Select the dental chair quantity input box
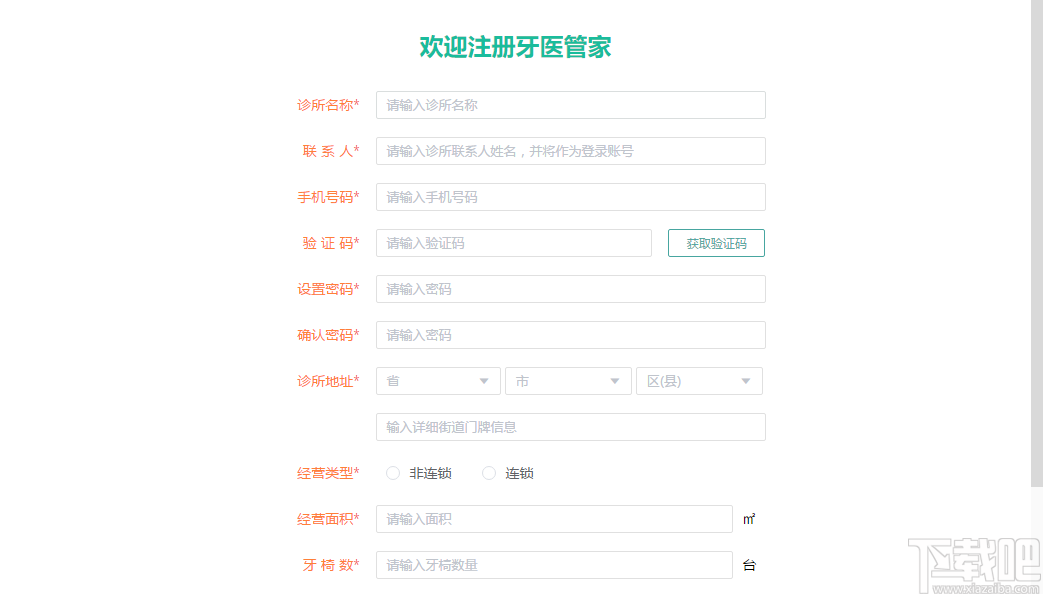 [553, 564]
